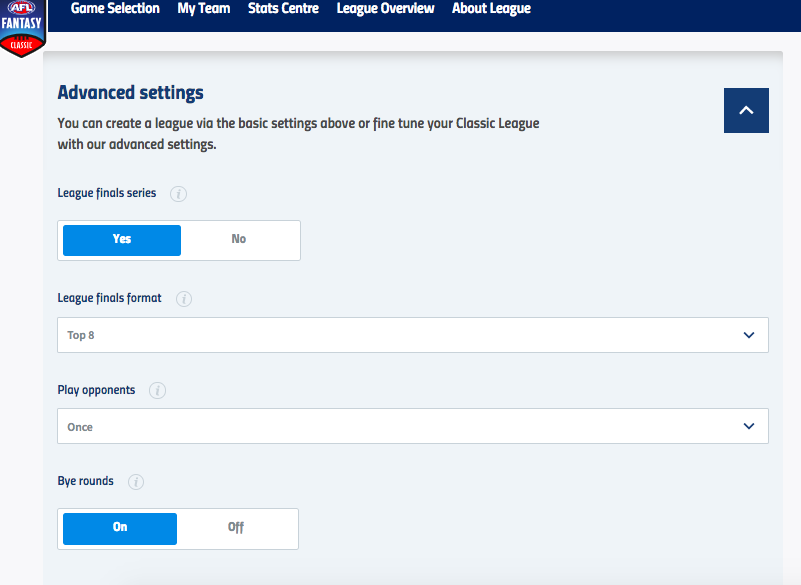Image resolution: width=801 pixels, height=585 pixels.
Task: Click info icon next to League finals series
Action: (178, 194)
